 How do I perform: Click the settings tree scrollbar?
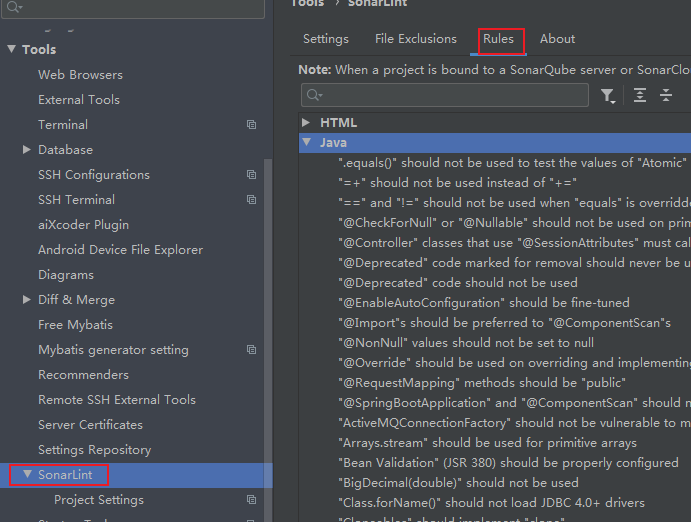coord(267,339)
